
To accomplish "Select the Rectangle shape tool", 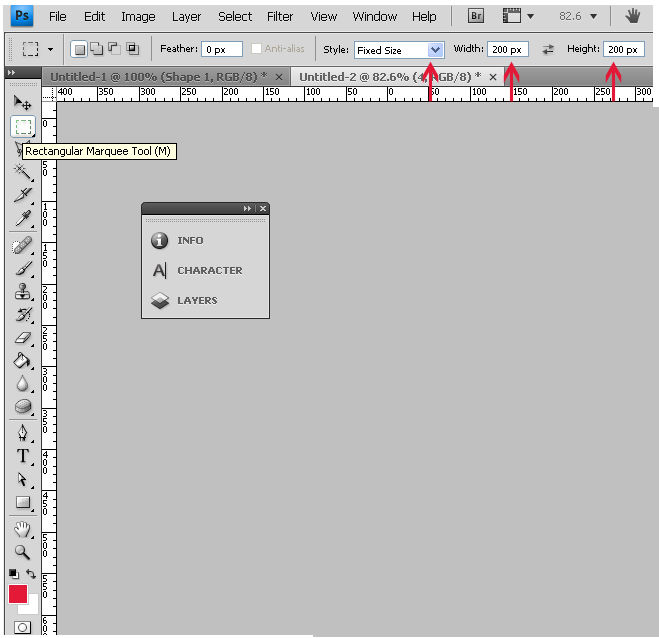I will (x=22, y=502).
